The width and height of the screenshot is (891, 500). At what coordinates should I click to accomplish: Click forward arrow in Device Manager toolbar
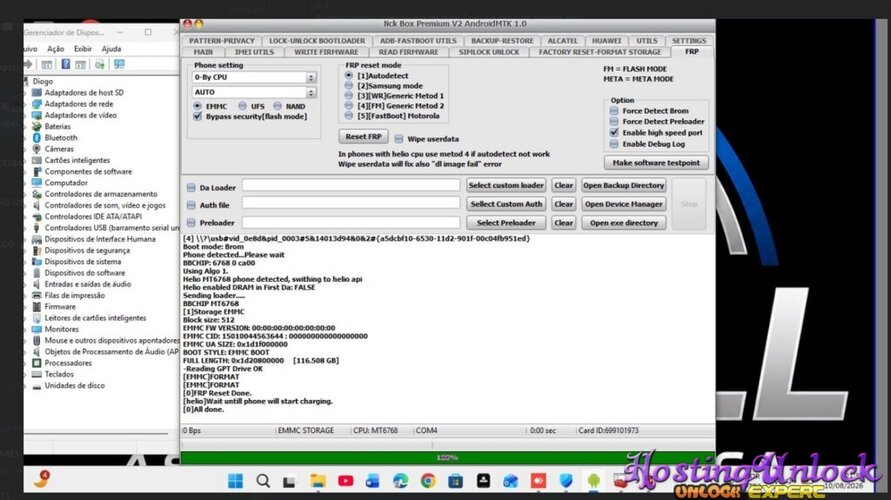(28, 64)
